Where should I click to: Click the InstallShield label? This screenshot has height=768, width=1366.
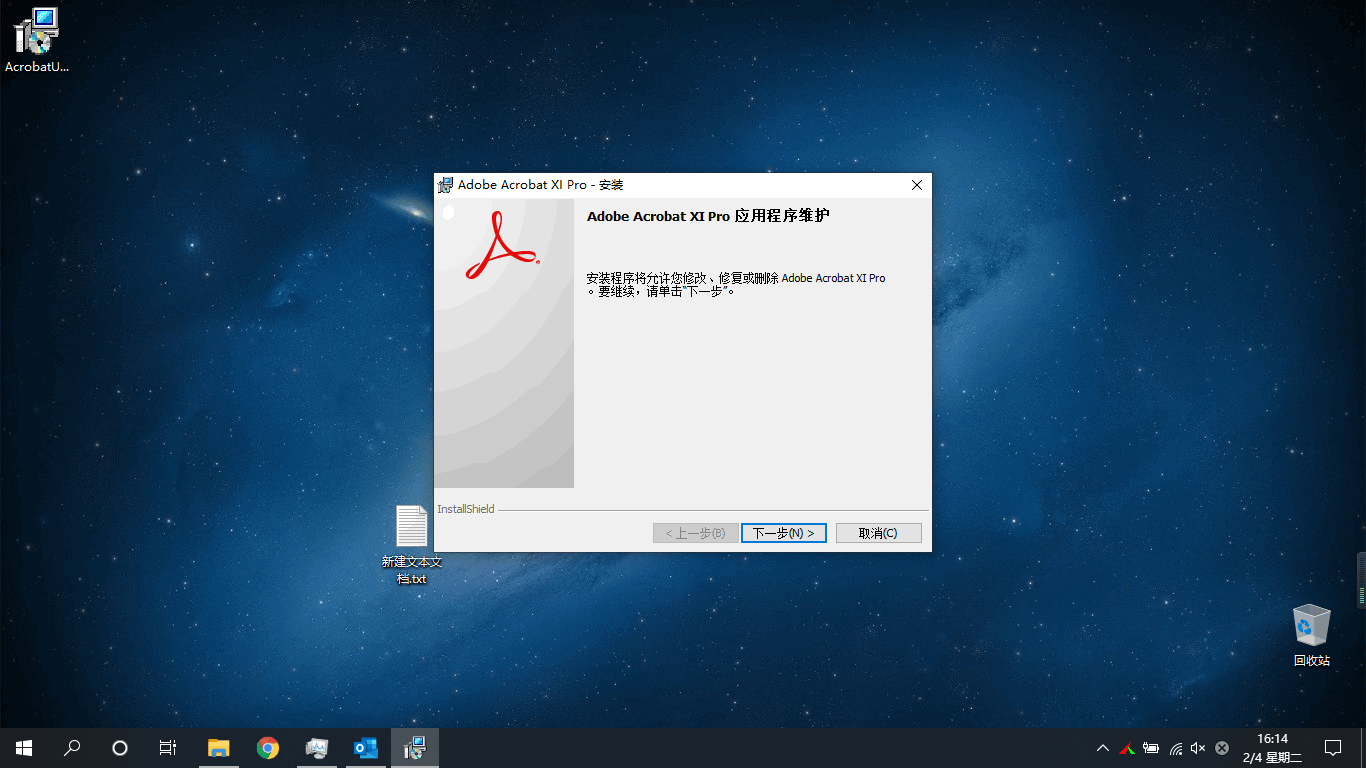point(466,509)
